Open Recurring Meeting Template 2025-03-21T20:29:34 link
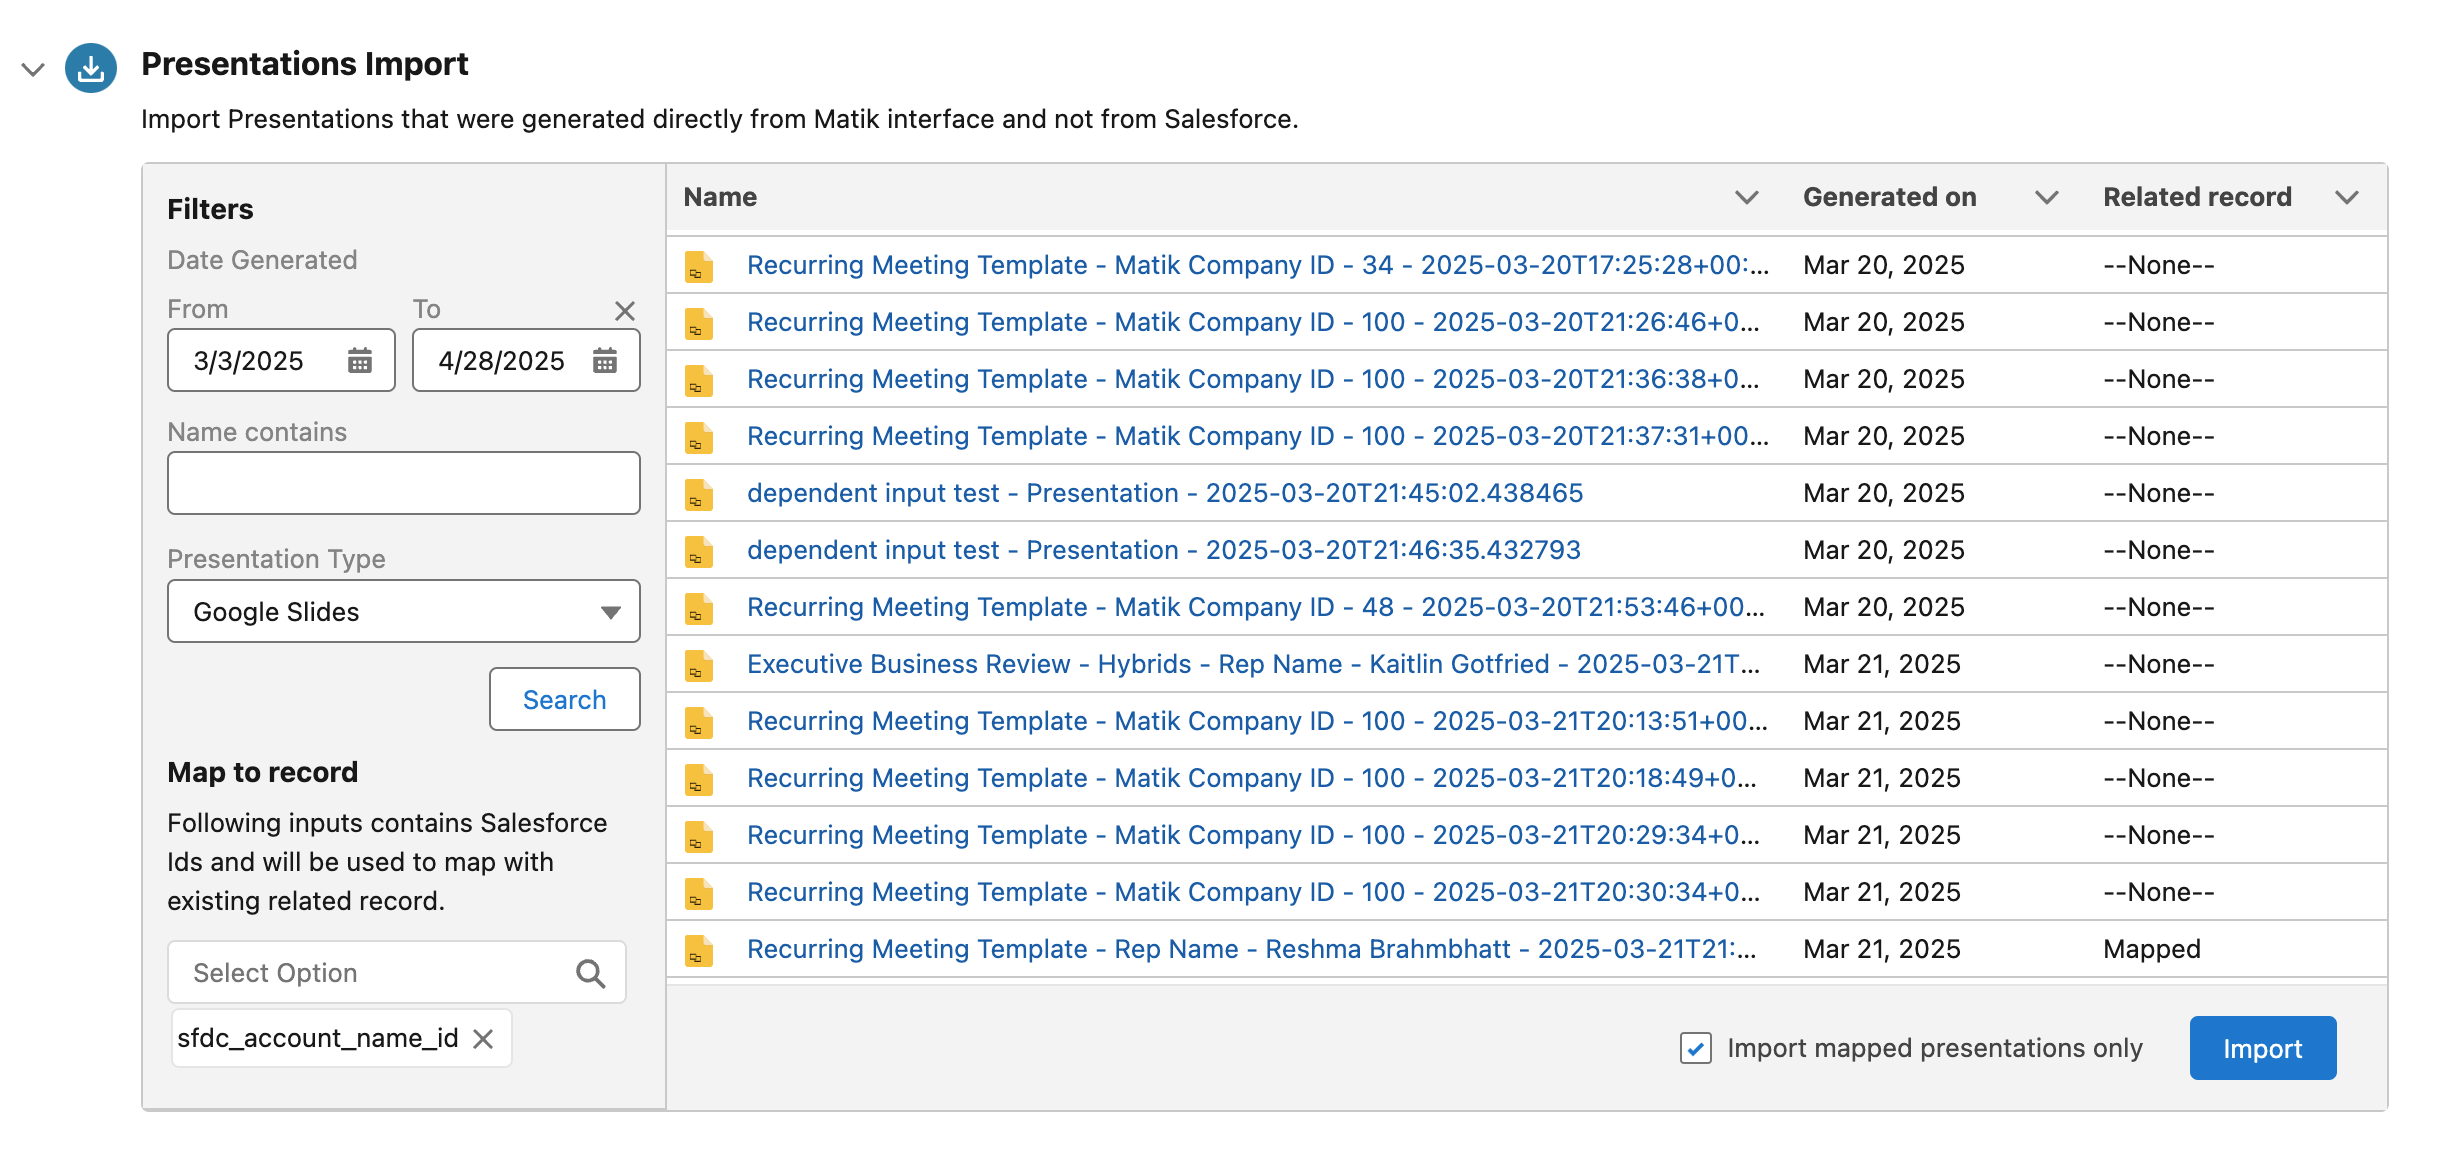2438x1154 pixels. 1254,835
